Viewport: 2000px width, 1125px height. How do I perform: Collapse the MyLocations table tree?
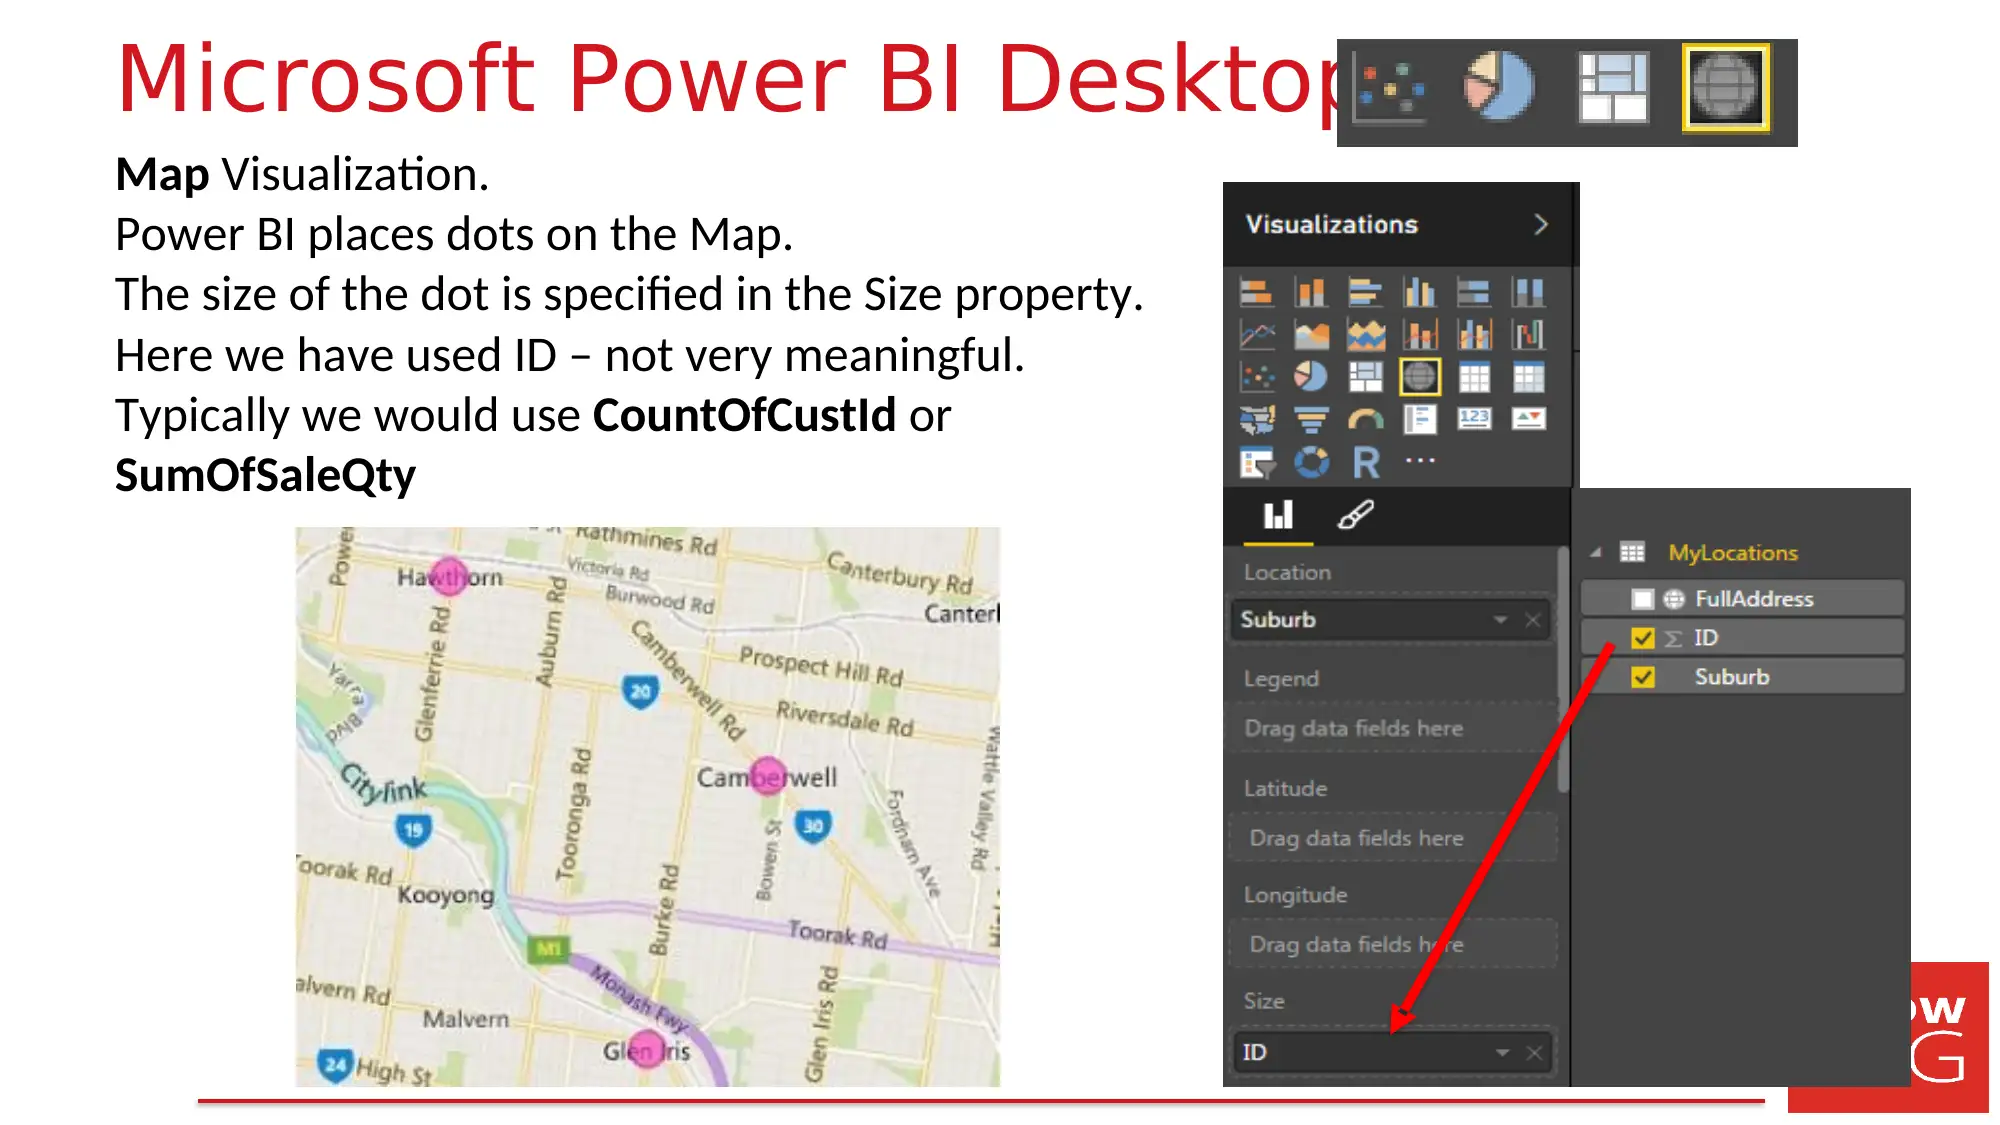point(1597,552)
